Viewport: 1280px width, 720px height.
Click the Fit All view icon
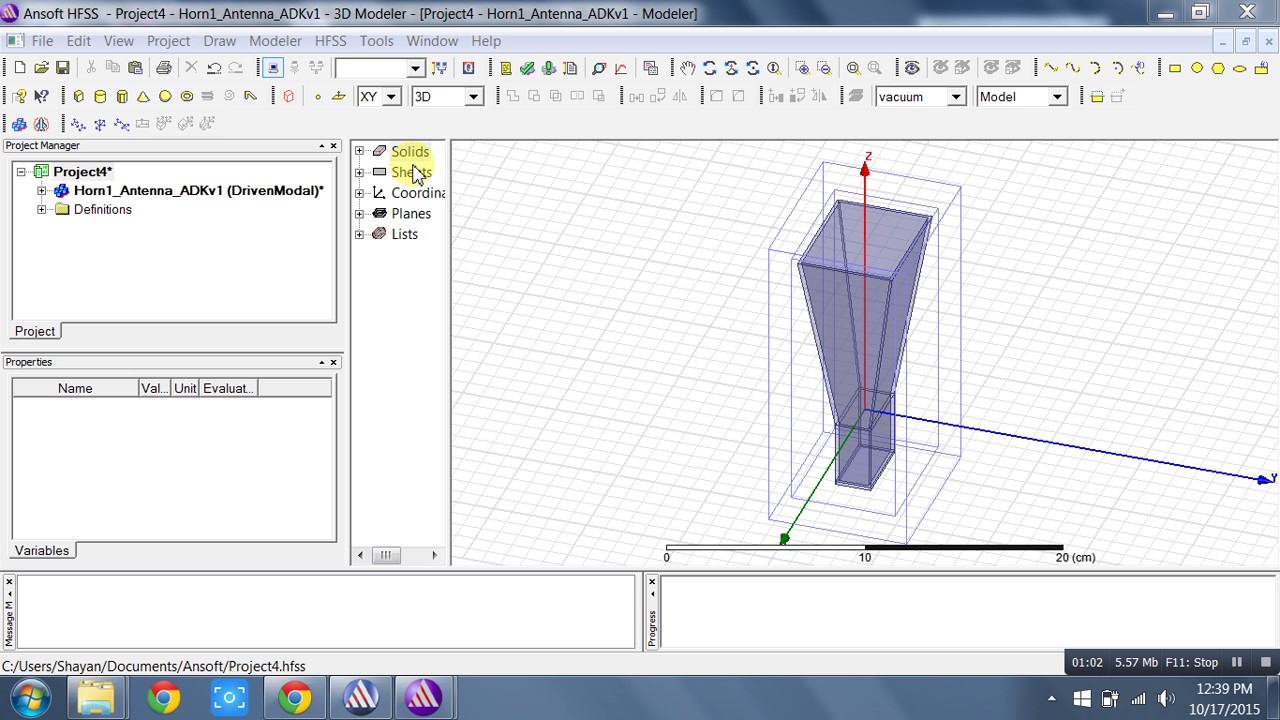click(x=853, y=68)
